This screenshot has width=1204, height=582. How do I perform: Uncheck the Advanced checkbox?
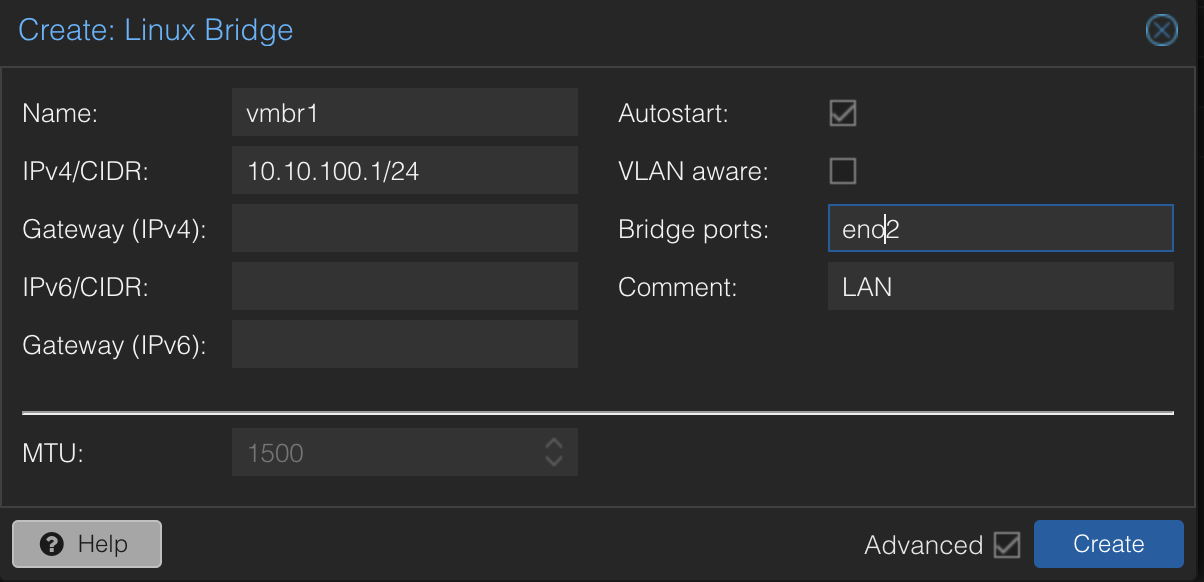1007,545
